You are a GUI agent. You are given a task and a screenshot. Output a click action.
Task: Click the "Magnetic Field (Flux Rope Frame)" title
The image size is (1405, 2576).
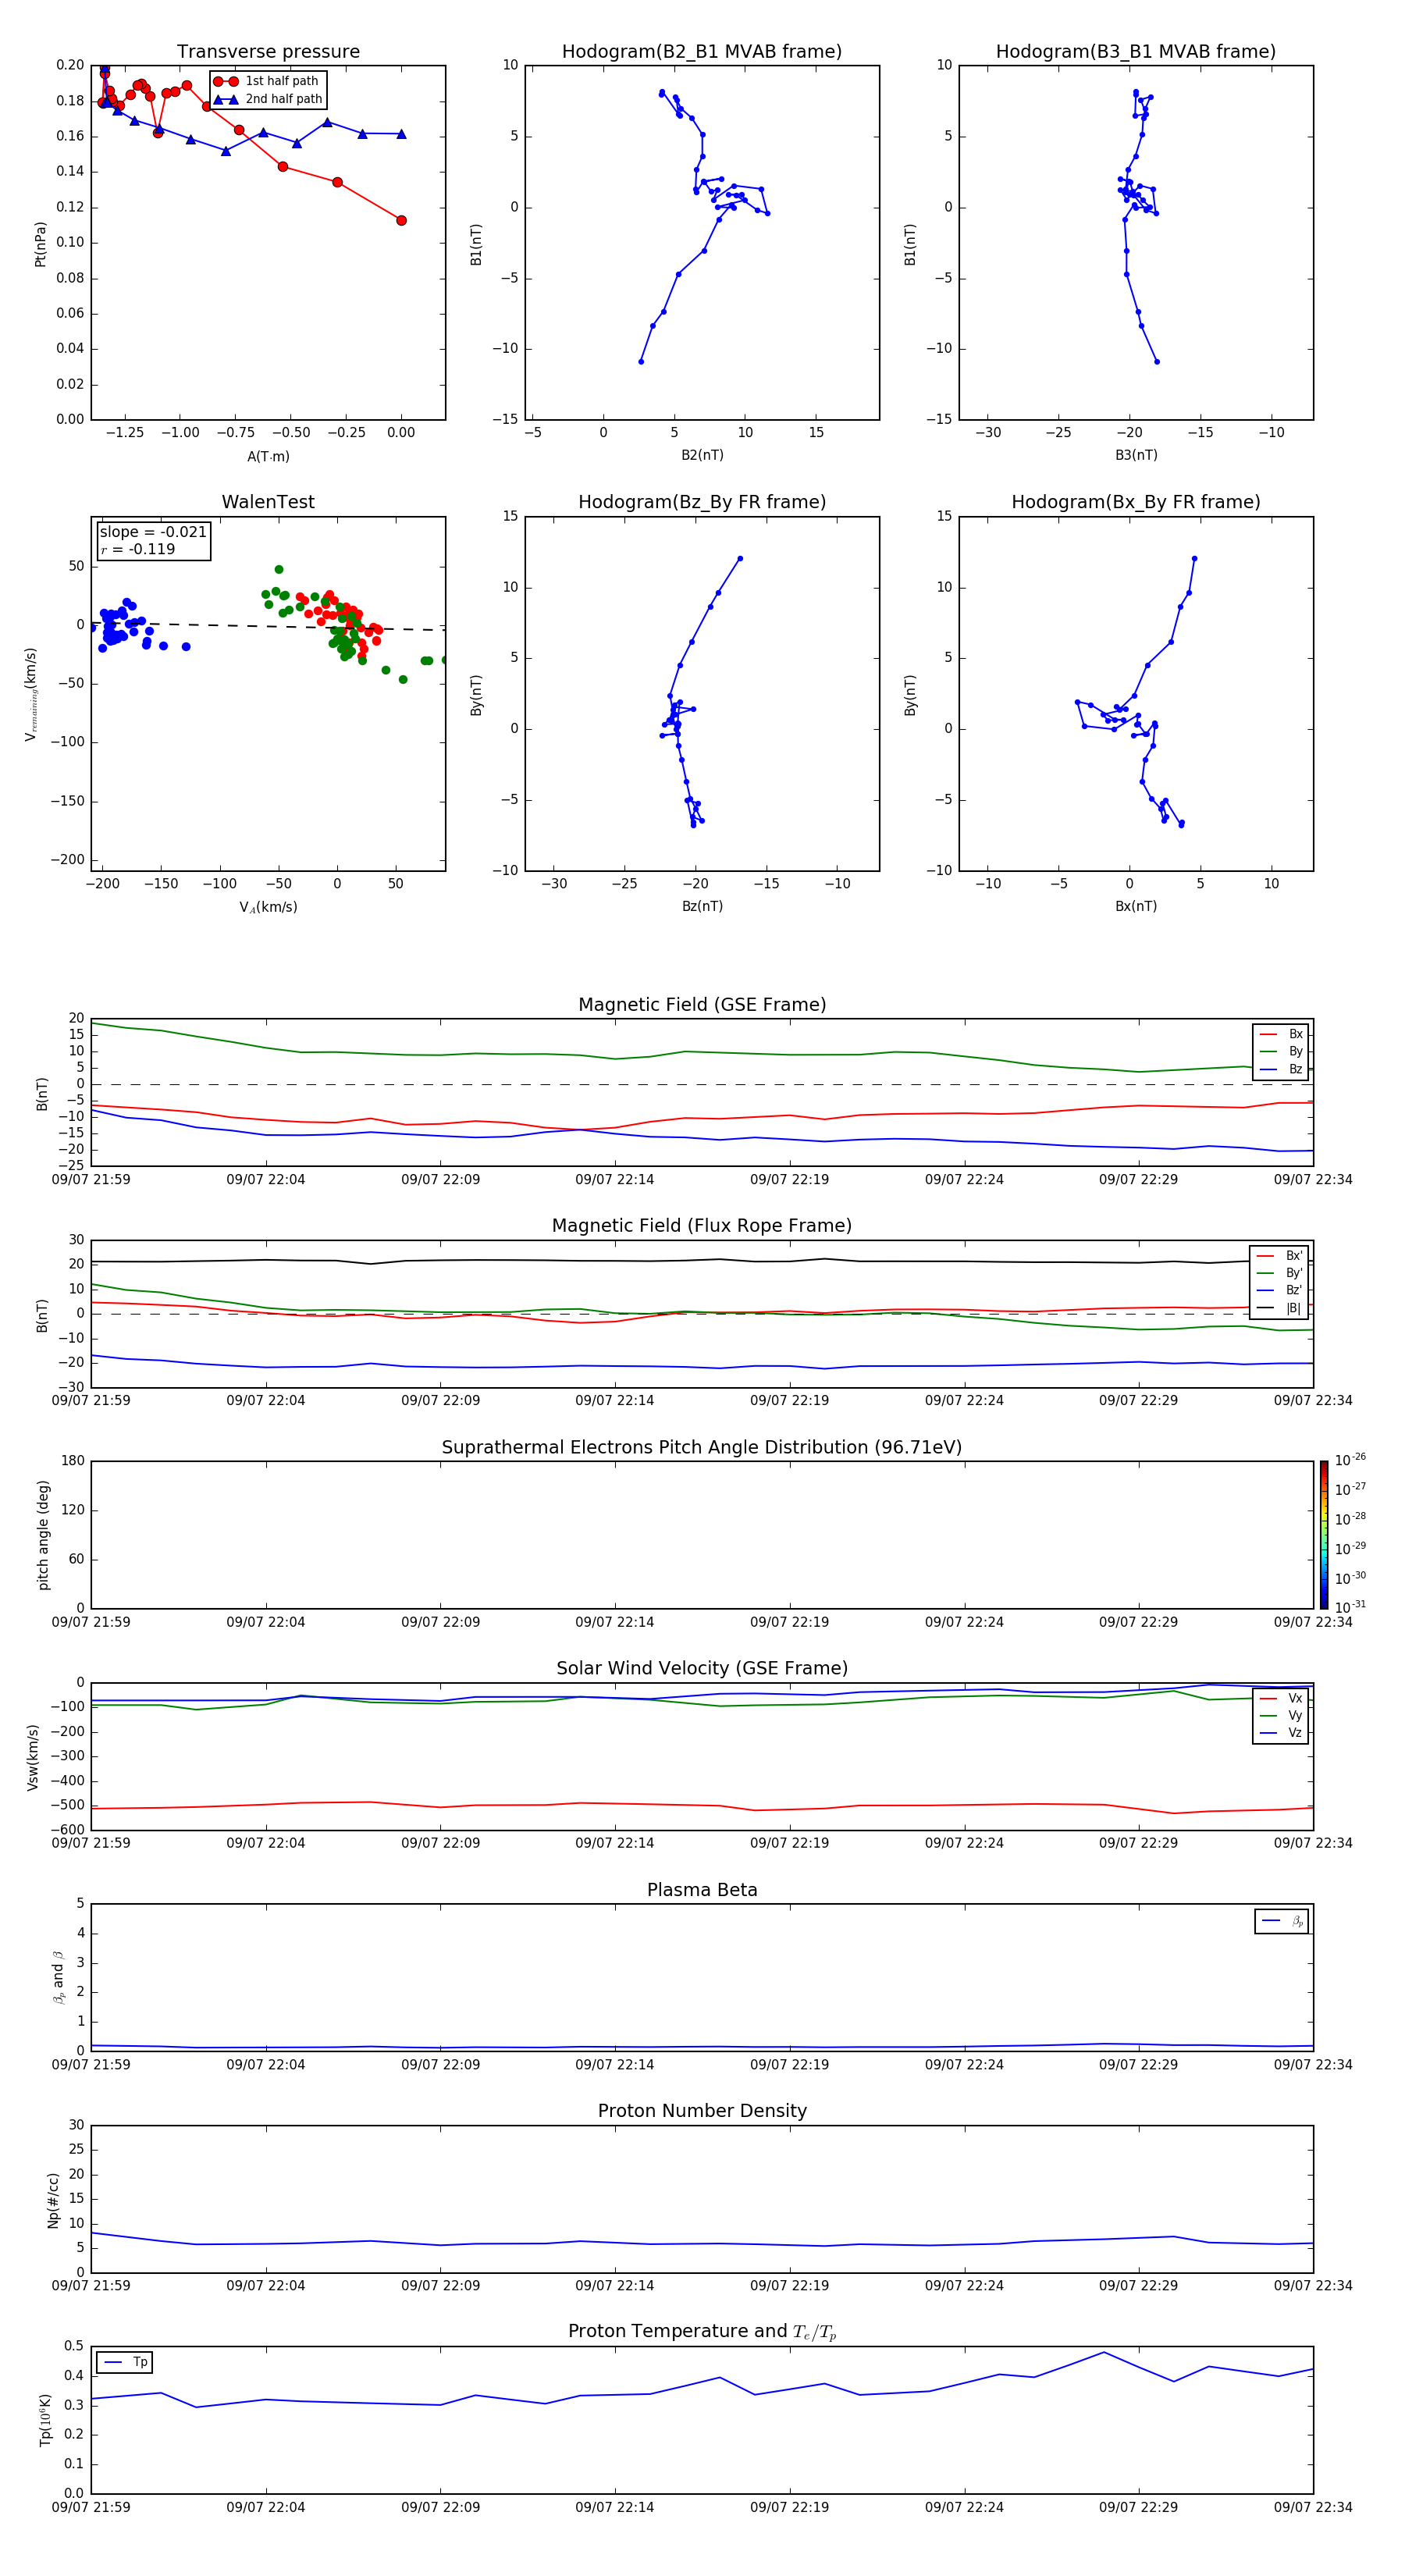tap(702, 1226)
